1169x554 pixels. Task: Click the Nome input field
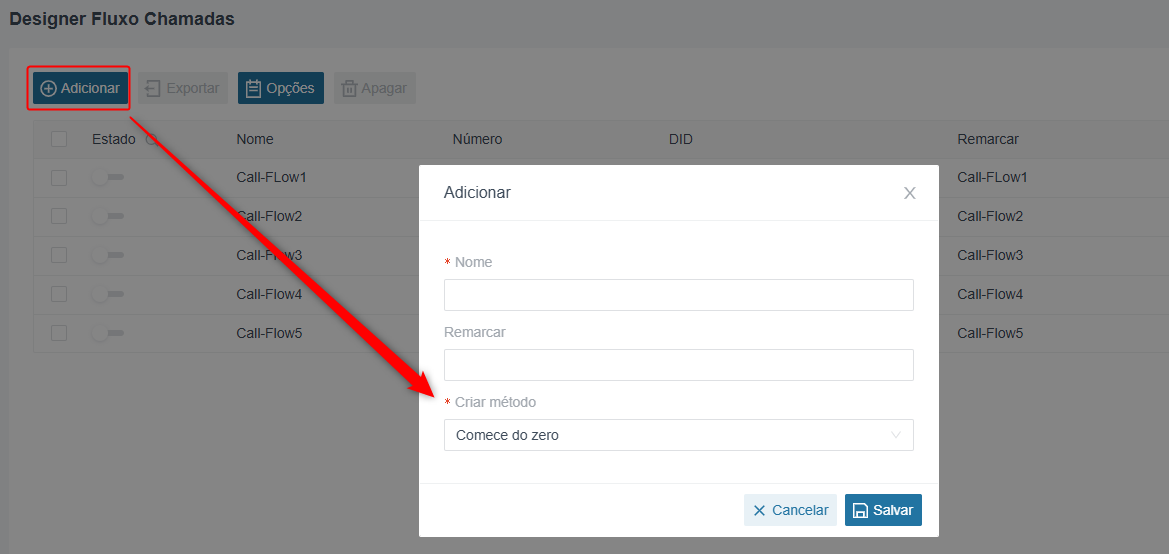[x=678, y=295]
